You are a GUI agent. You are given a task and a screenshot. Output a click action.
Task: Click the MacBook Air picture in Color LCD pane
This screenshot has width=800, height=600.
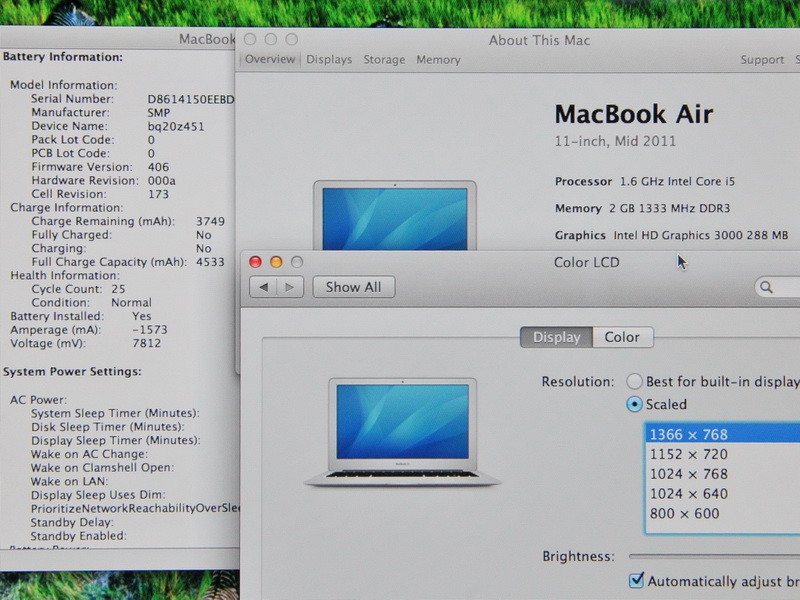(x=403, y=432)
